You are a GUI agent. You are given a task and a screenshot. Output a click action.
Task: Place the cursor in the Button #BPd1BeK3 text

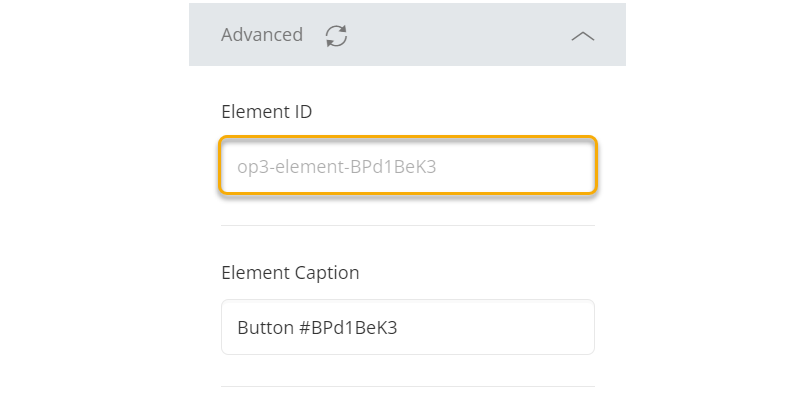[317, 327]
